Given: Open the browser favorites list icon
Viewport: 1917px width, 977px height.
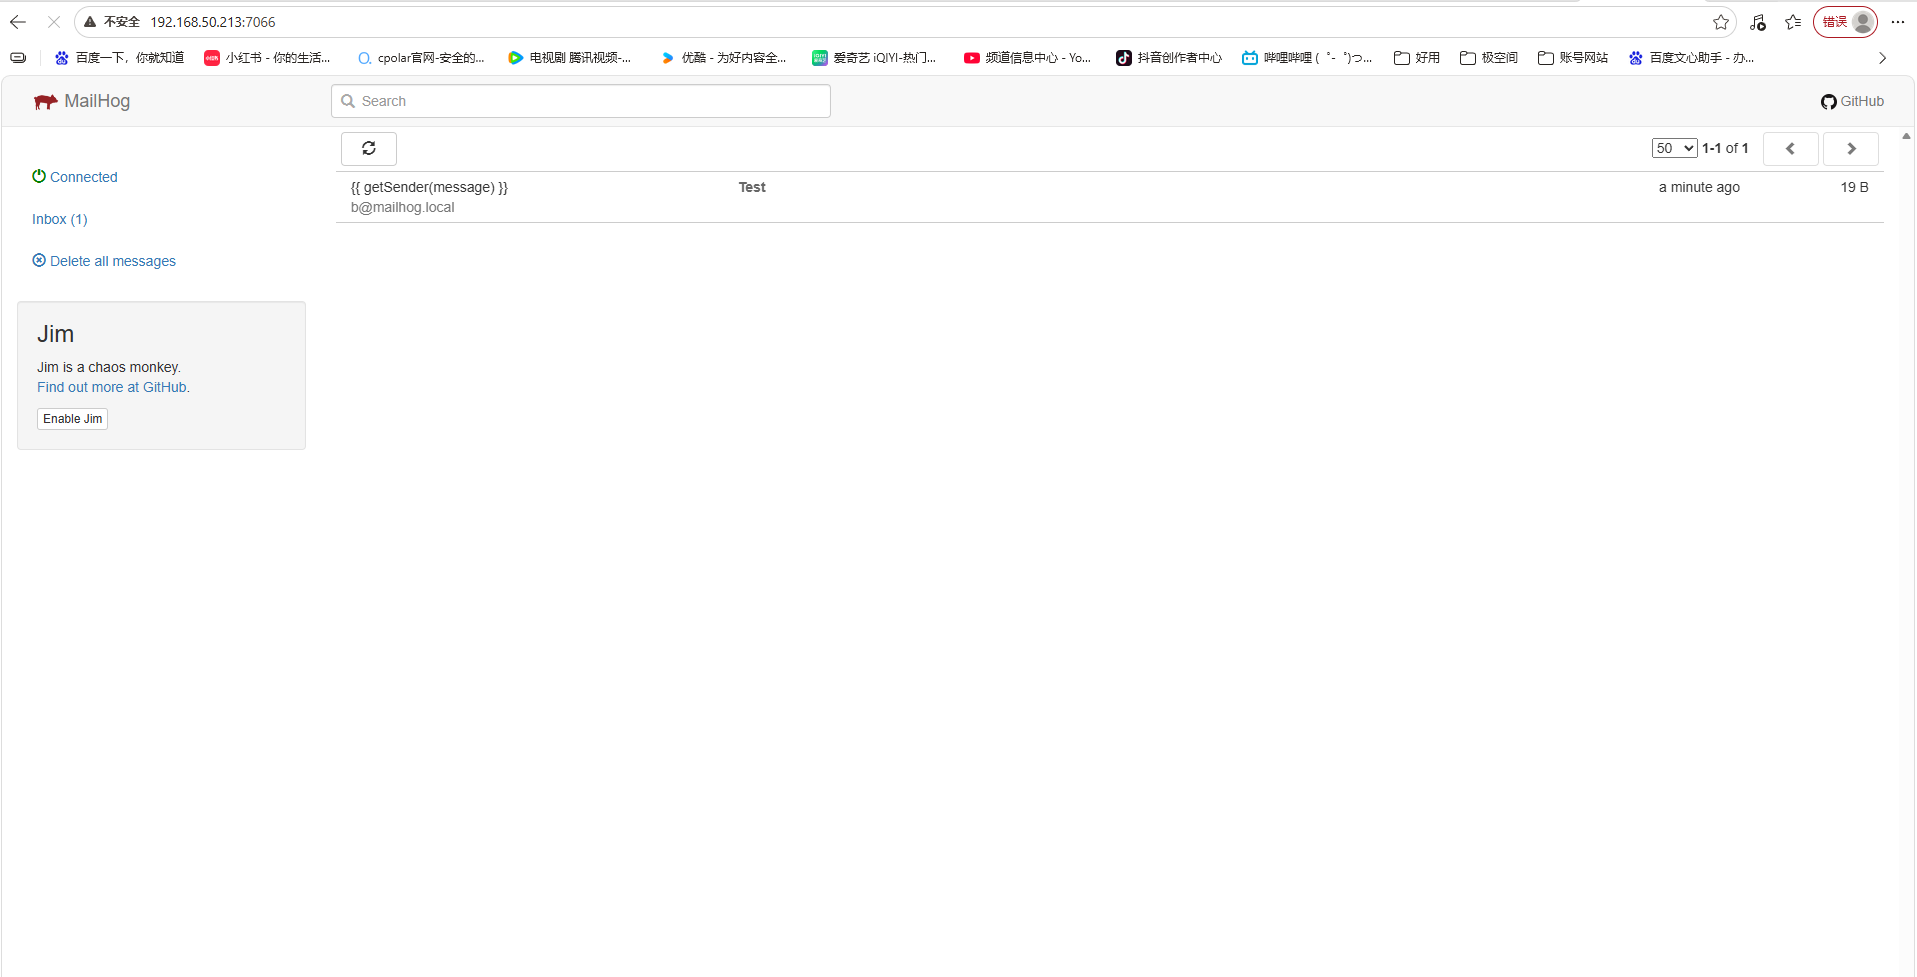Looking at the screenshot, I should coord(1793,22).
